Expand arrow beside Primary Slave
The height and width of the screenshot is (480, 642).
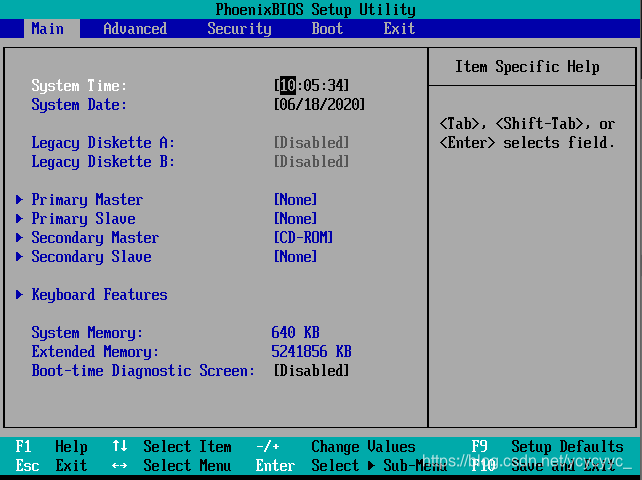(x=19, y=218)
